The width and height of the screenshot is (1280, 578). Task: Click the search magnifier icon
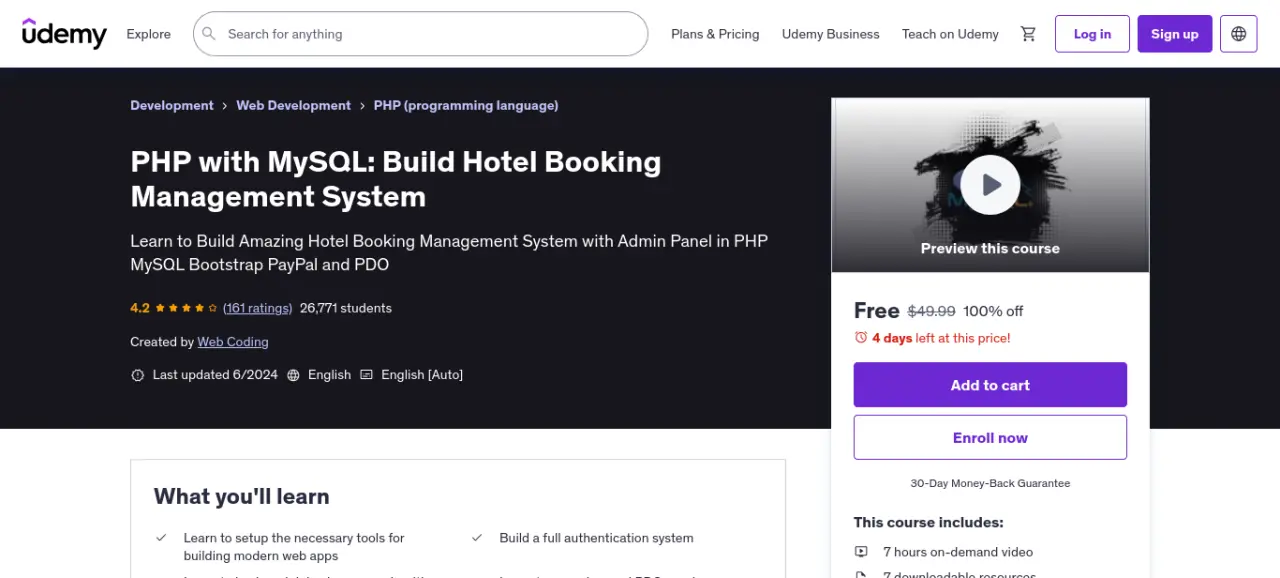tap(209, 34)
